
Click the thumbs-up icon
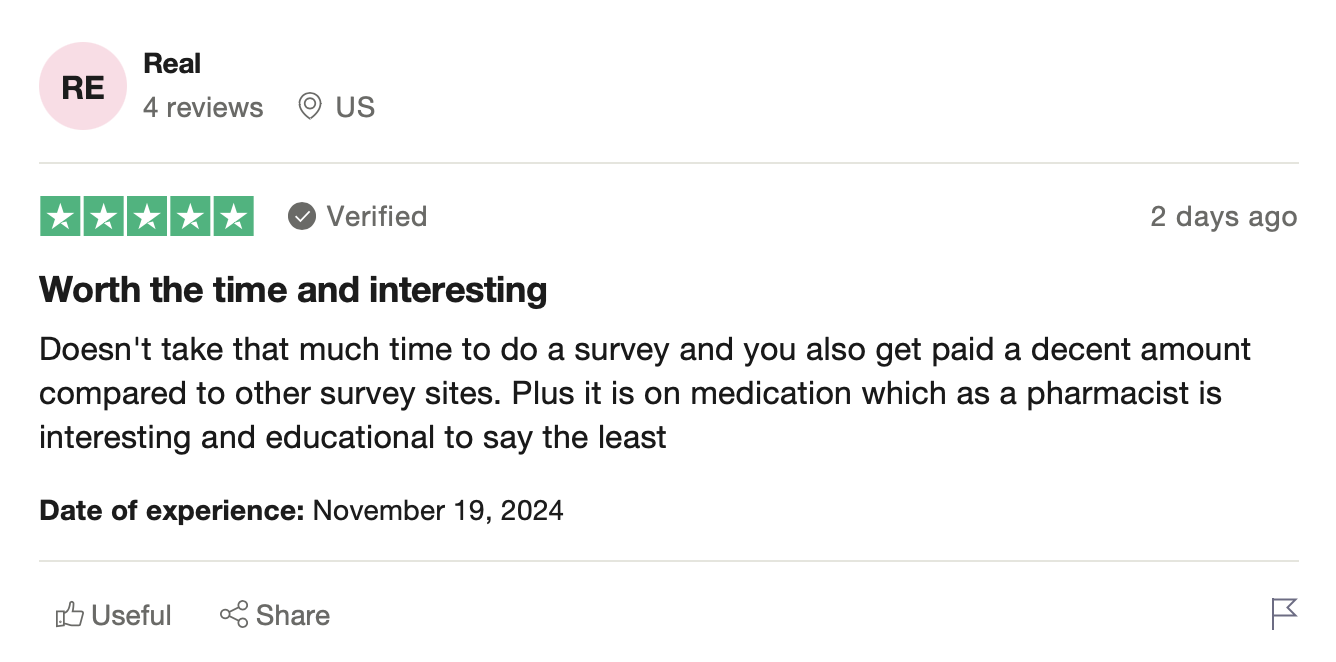(69, 615)
